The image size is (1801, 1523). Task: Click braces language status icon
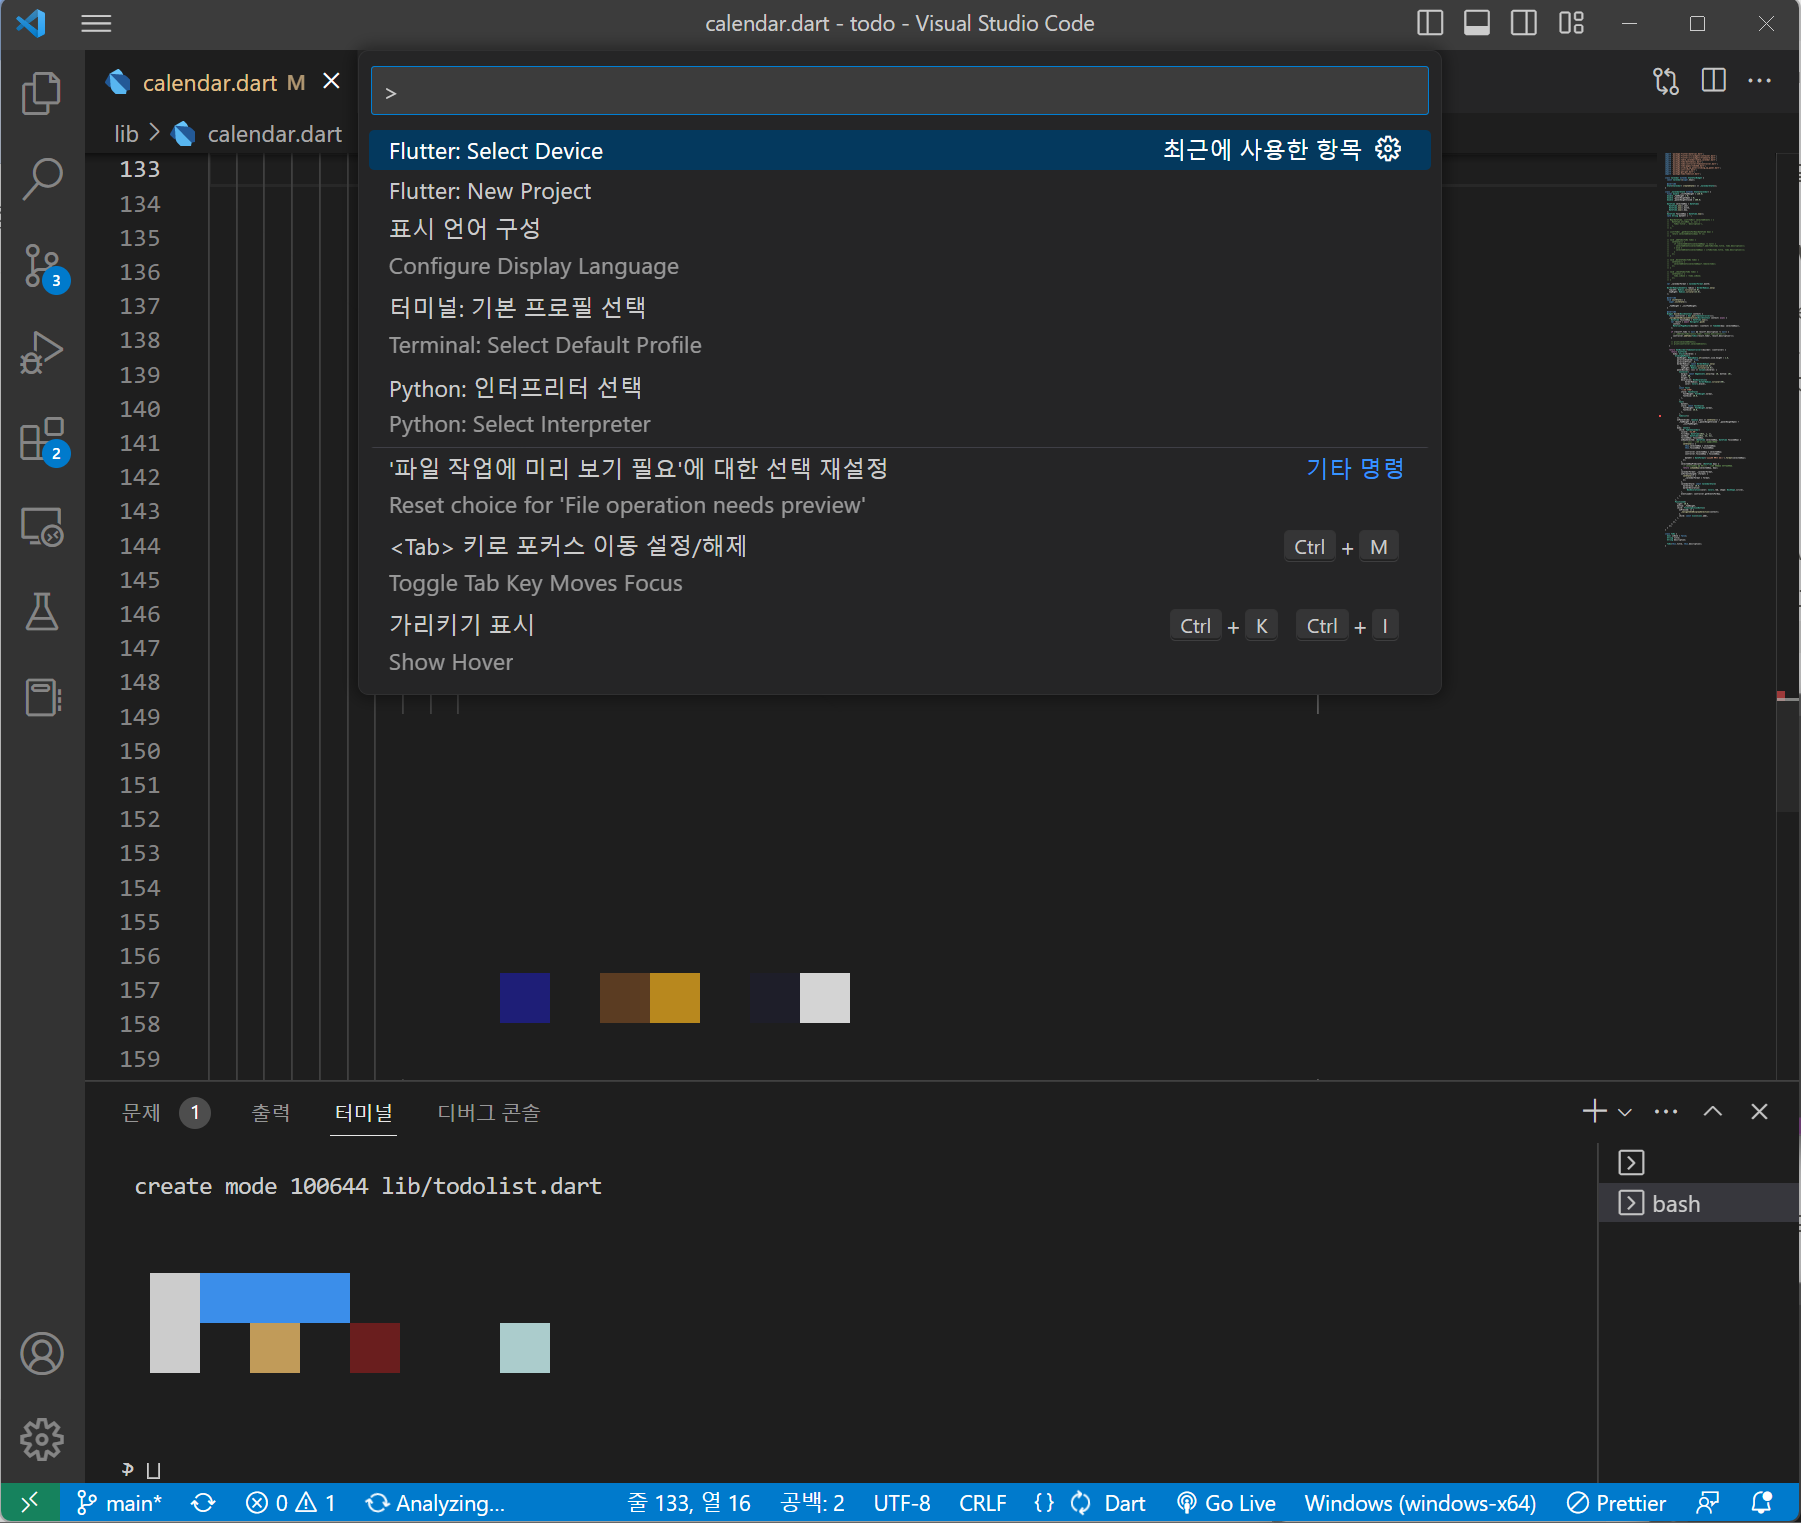(1044, 1503)
